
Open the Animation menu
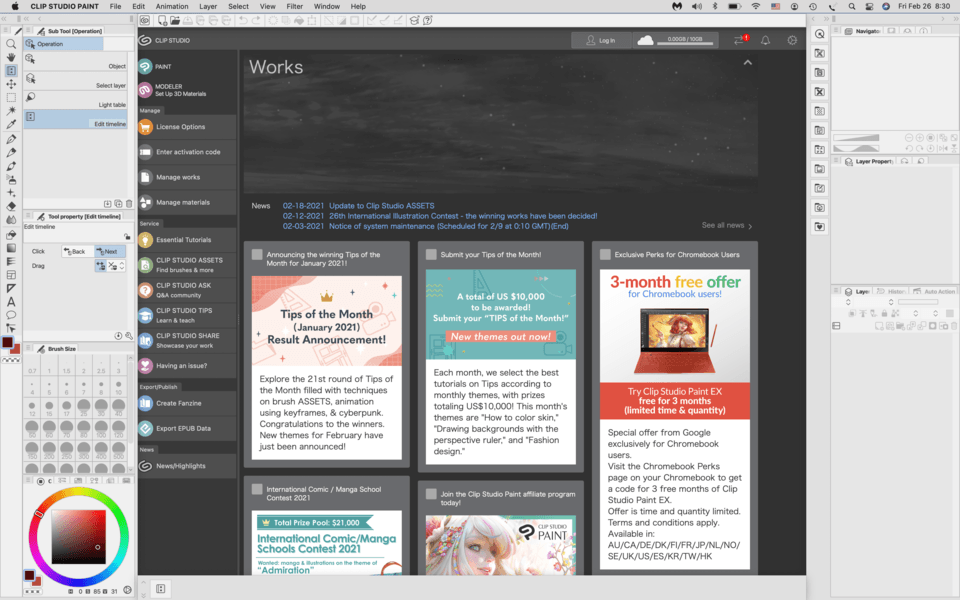point(171,6)
